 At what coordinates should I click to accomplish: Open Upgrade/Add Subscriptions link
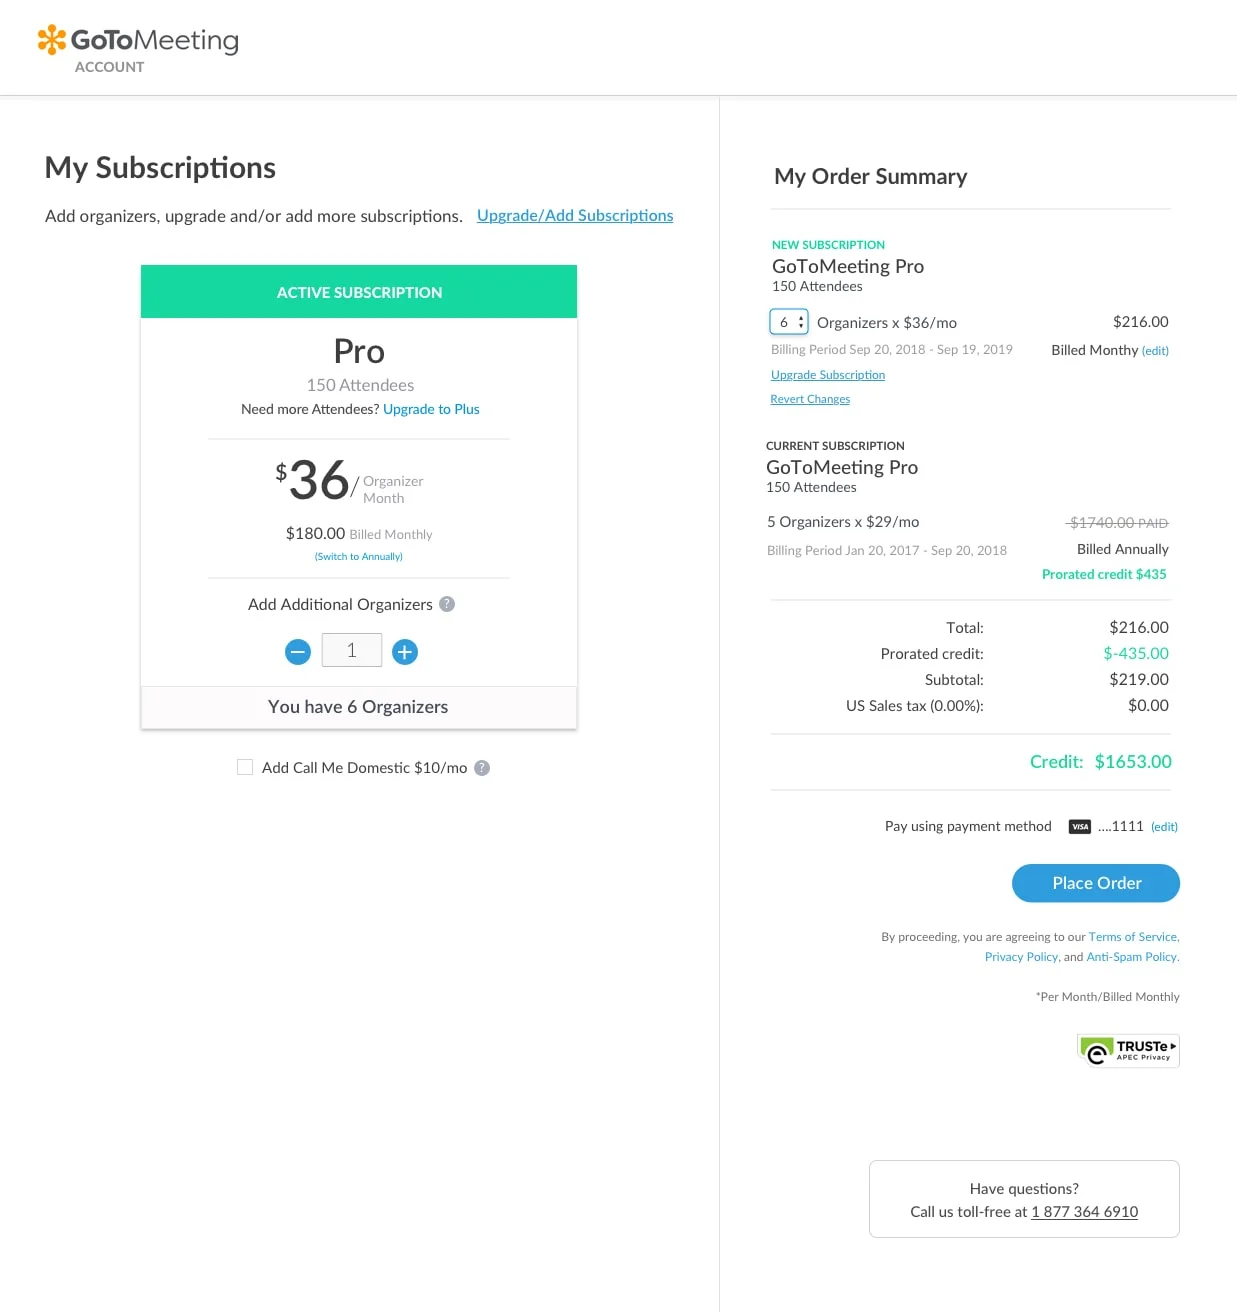pyautogui.click(x=575, y=215)
